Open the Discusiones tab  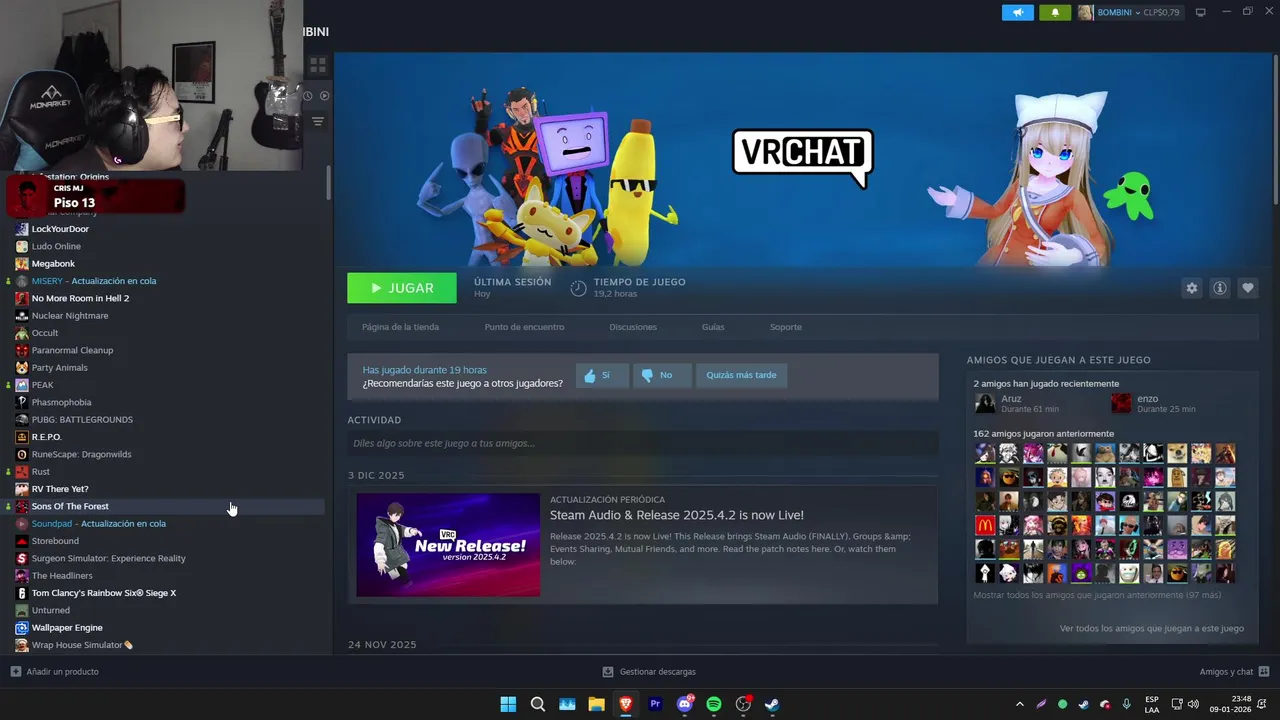coord(633,327)
